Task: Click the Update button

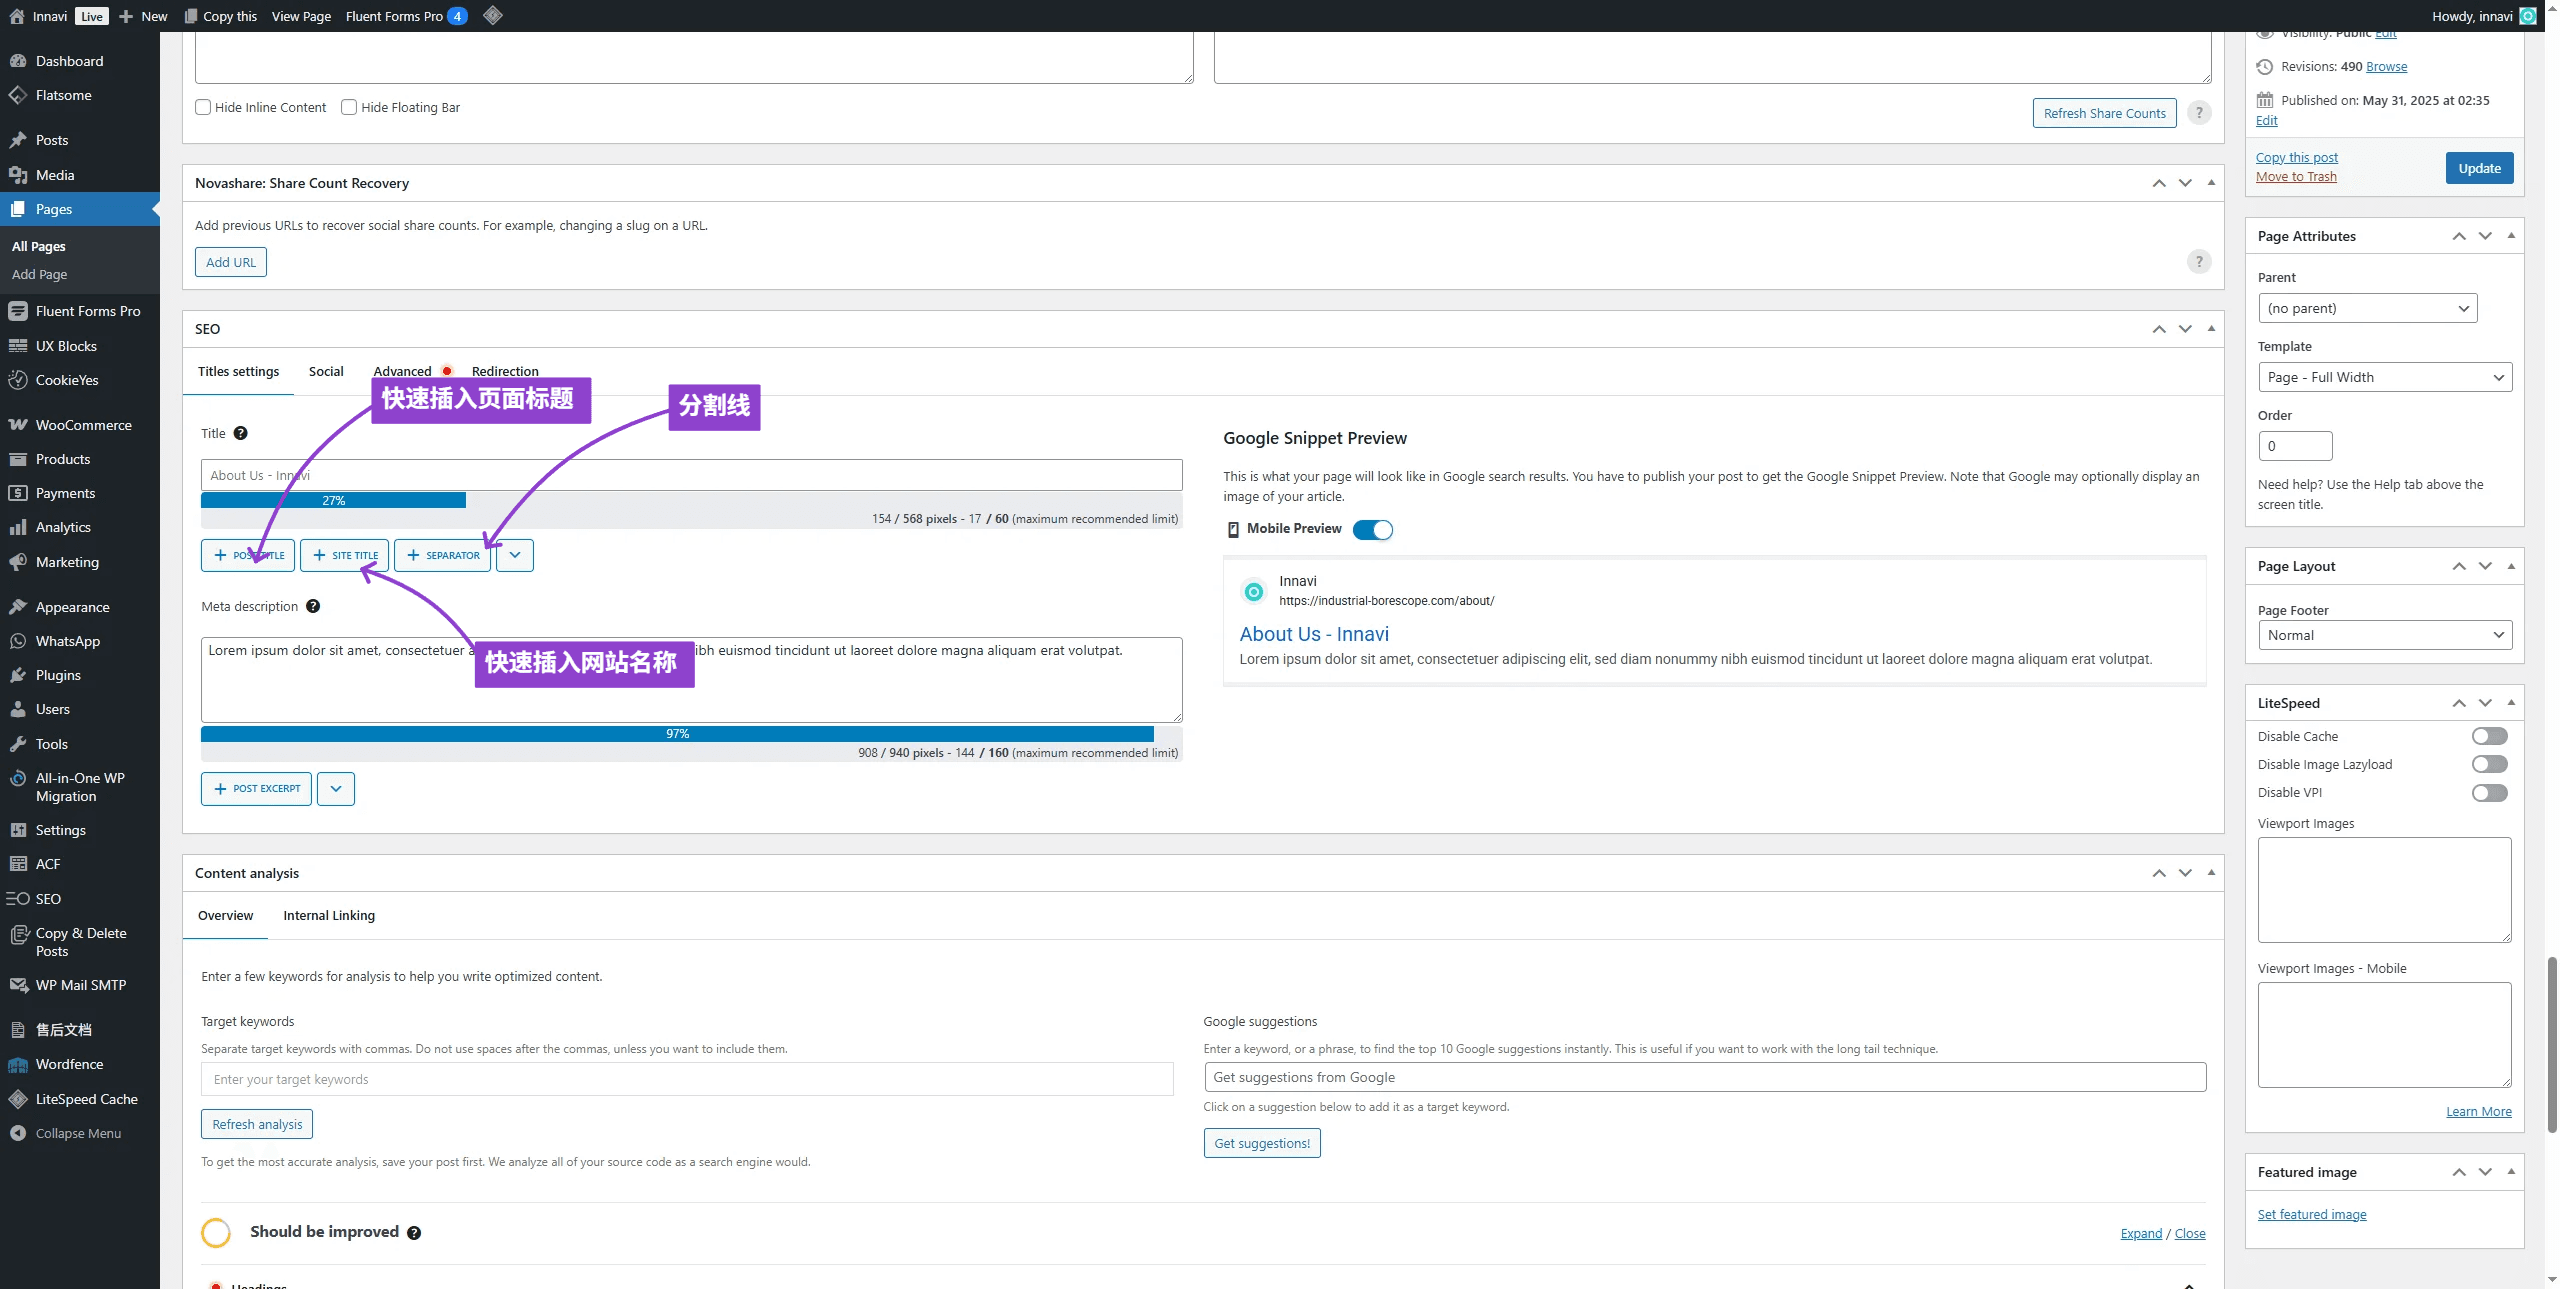Action: pos(2479,168)
